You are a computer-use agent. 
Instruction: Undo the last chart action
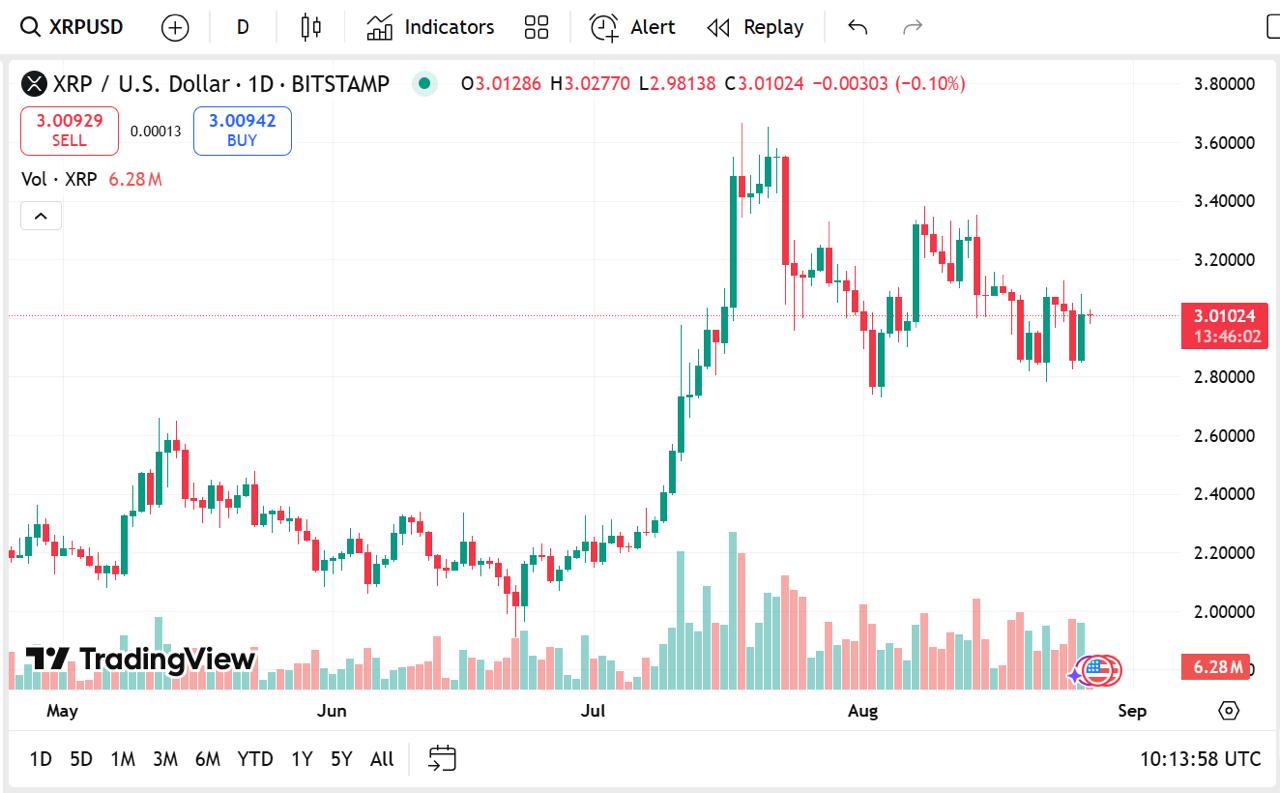coord(857,27)
